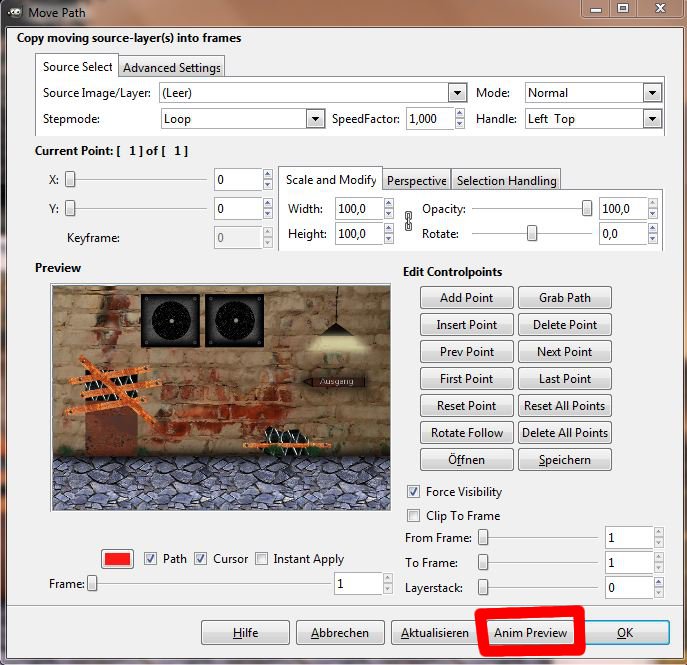The width and height of the screenshot is (687, 665).
Task: Click the Y coordinate value field
Action: click(x=238, y=209)
